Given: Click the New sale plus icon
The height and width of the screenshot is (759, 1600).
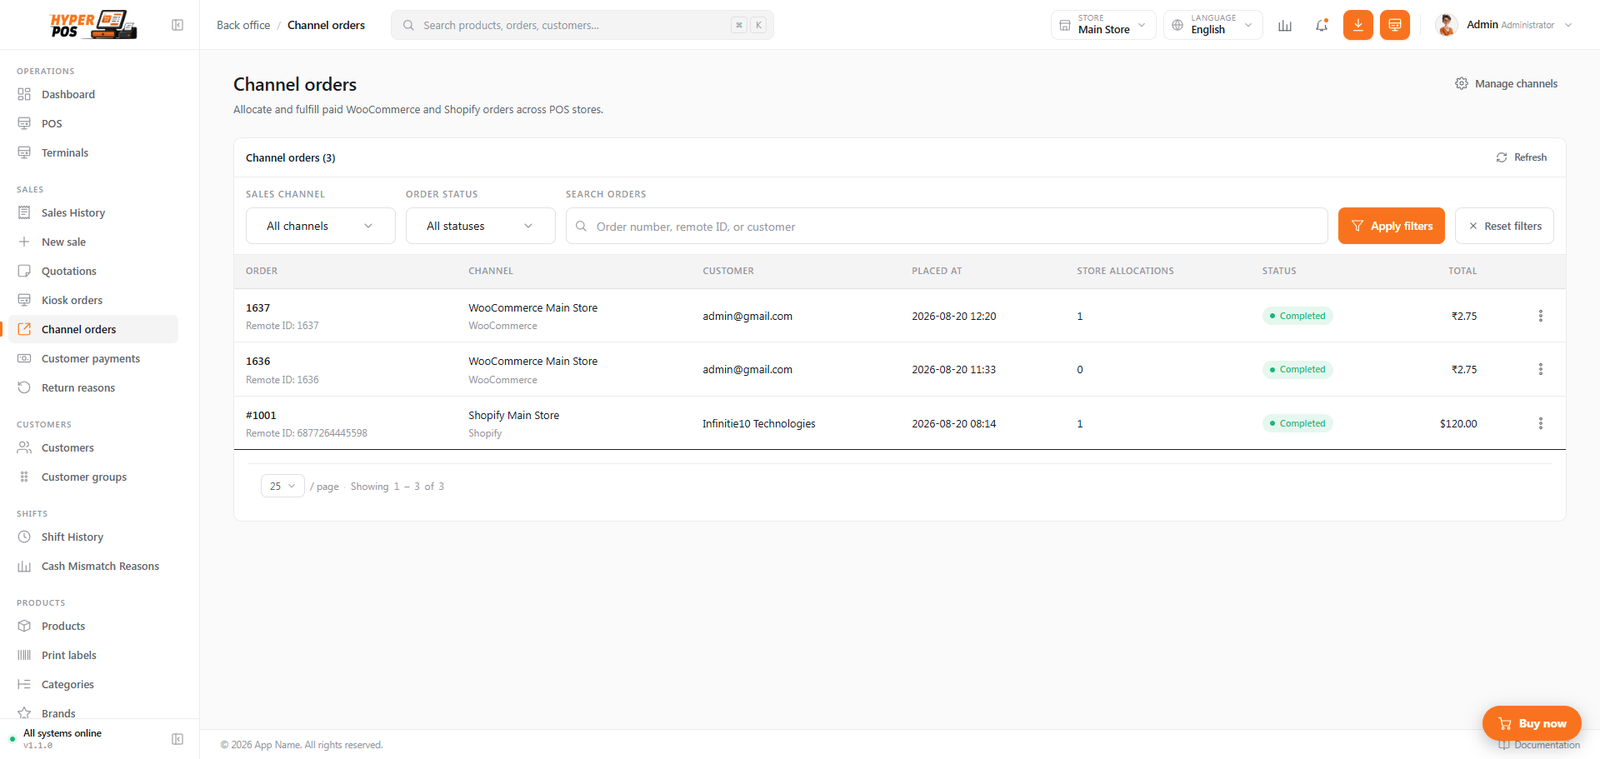Looking at the screenshot, I should pos(24,241).
